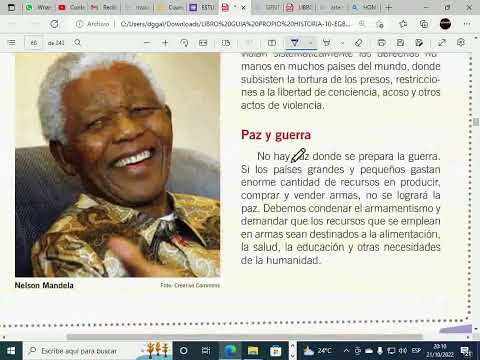Expand the Highlight options dropdown

coord(342,43)
